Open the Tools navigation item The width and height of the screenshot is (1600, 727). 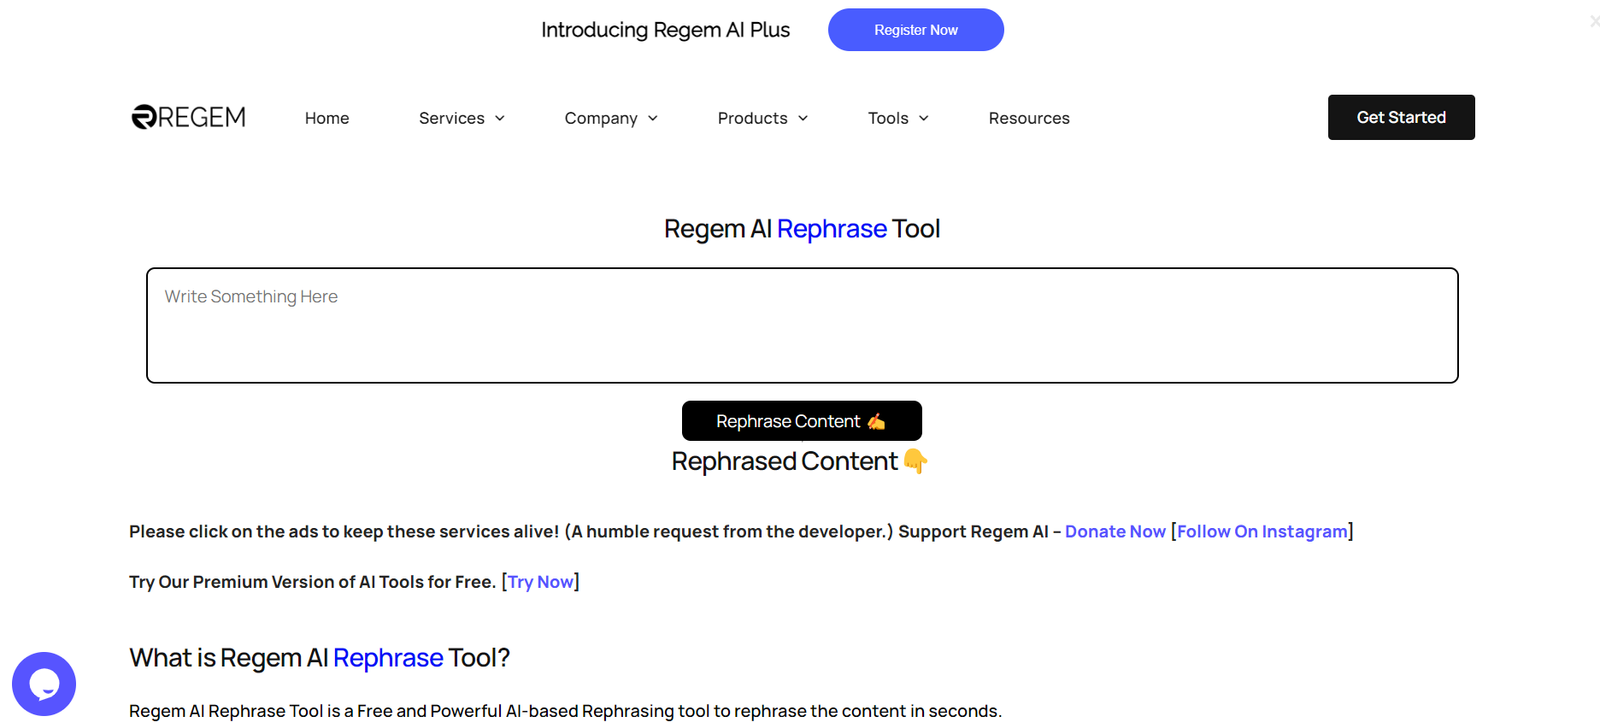coord(888,118)
